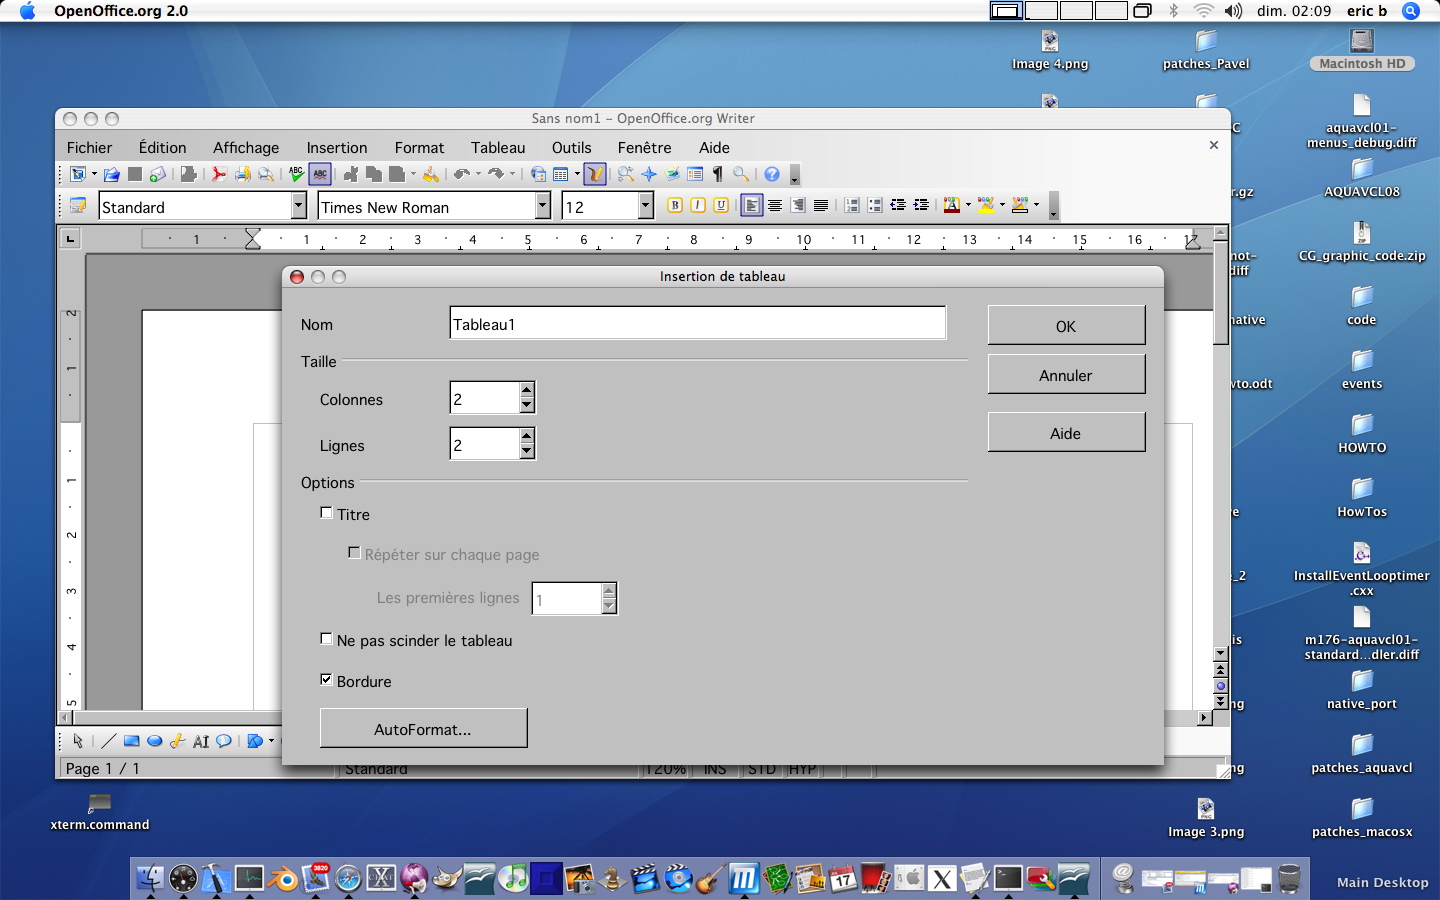
Task: Open the font size 12 dropdown
Action: pyautogui.click(x=645, y=206)
